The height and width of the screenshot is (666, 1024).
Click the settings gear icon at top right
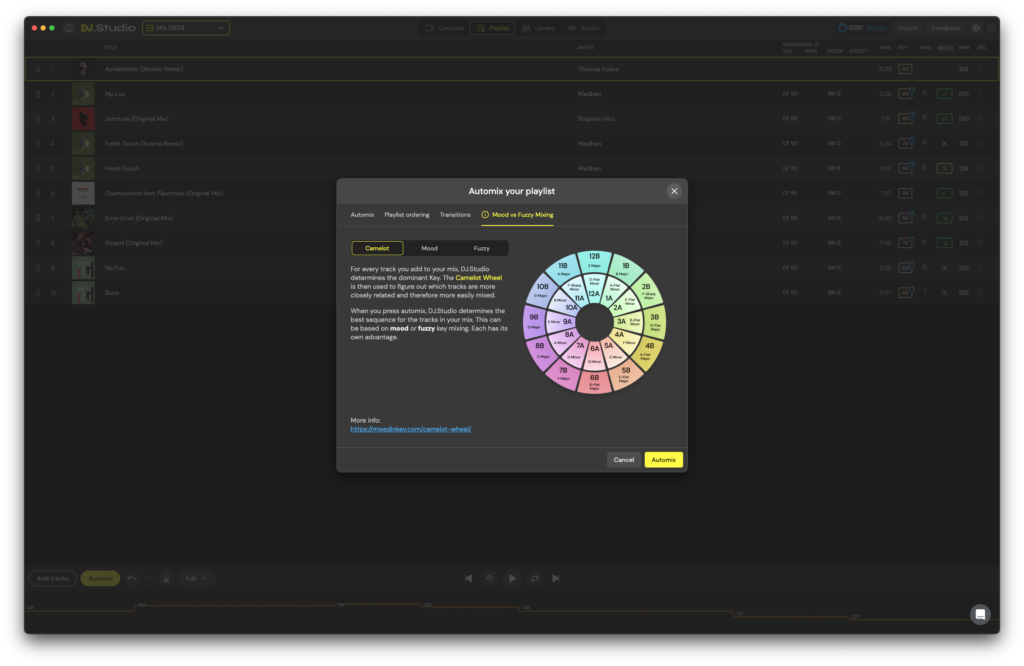point(976,28)
